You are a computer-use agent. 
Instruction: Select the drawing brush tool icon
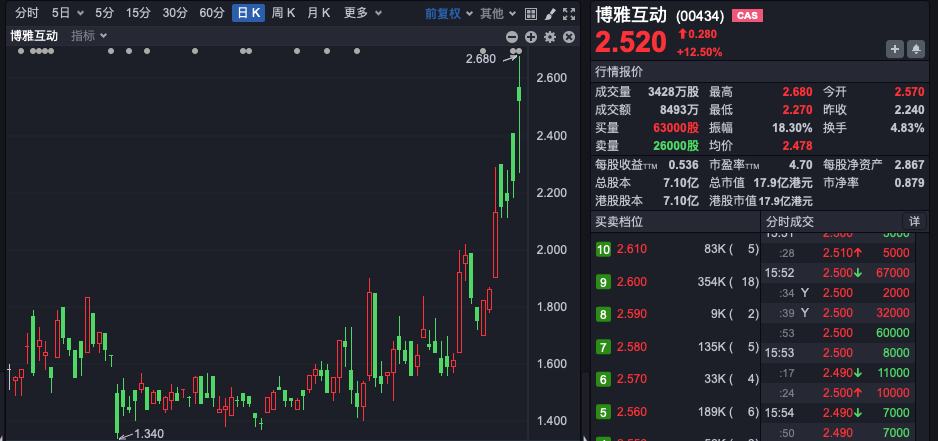(x=550, y=13)
